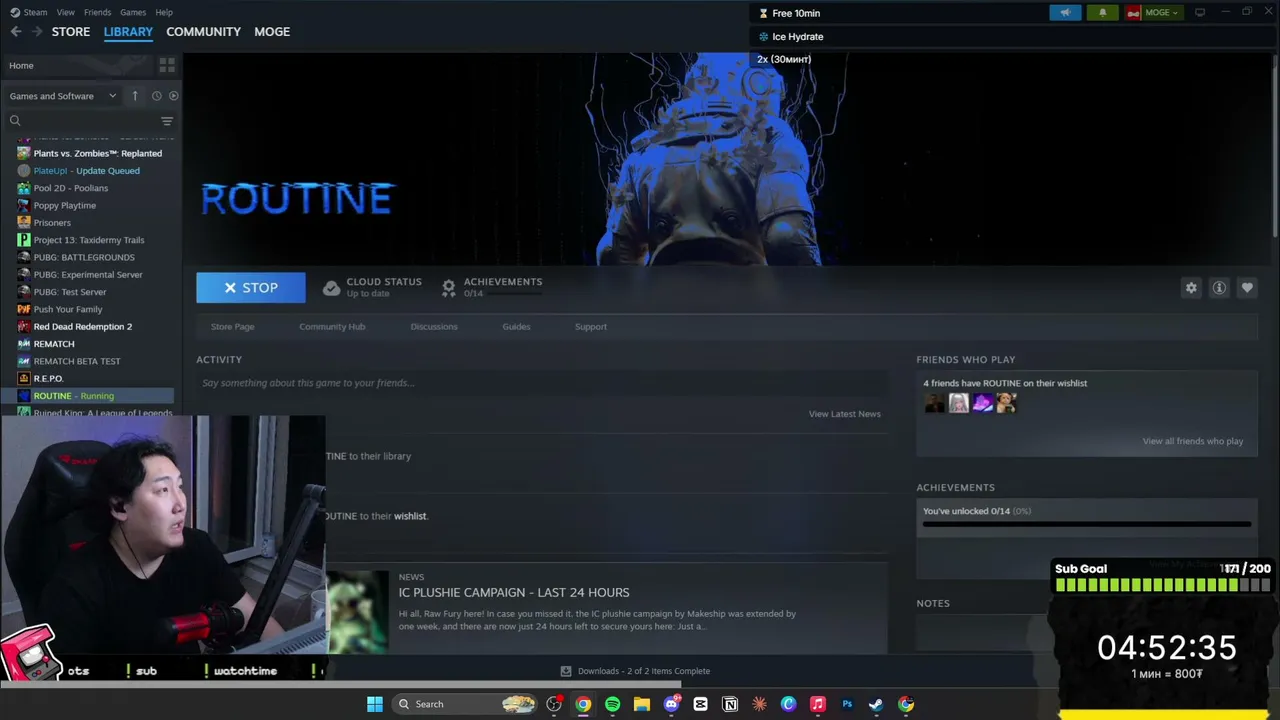Switch to the COMMUNITY tab

tap(203, 32)
